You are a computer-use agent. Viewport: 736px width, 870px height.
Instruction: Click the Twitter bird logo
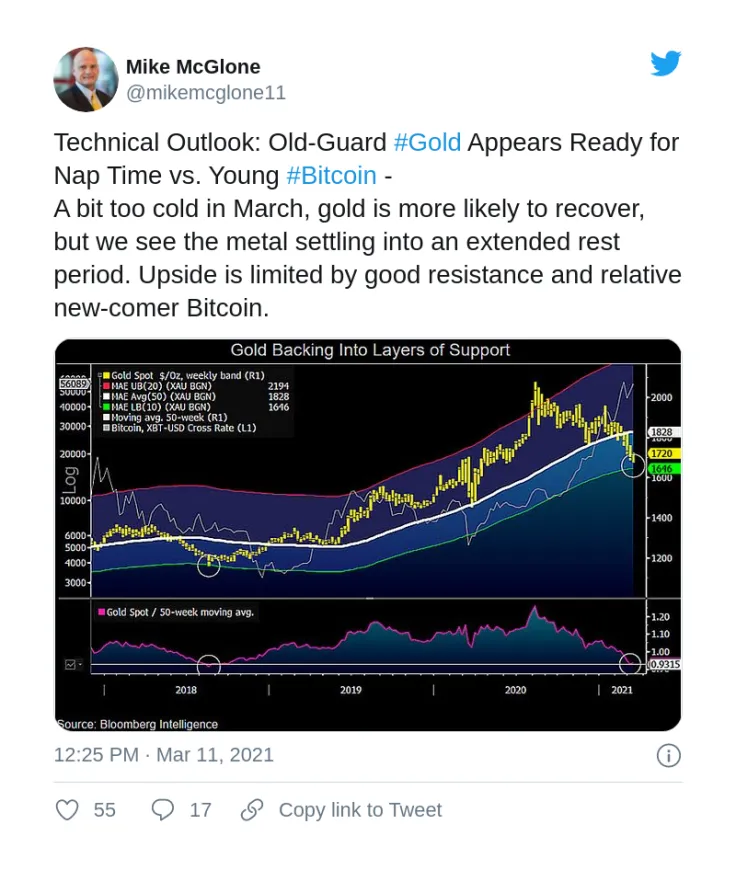click(665, 63)
